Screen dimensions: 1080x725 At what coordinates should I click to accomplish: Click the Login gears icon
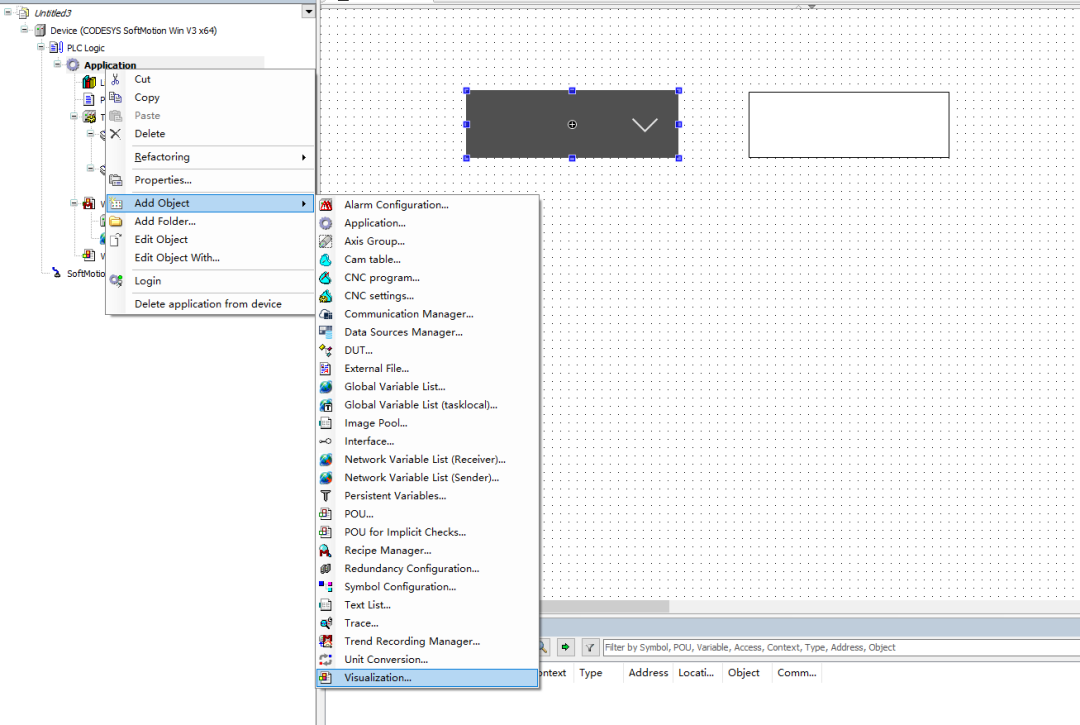(116, 281)
